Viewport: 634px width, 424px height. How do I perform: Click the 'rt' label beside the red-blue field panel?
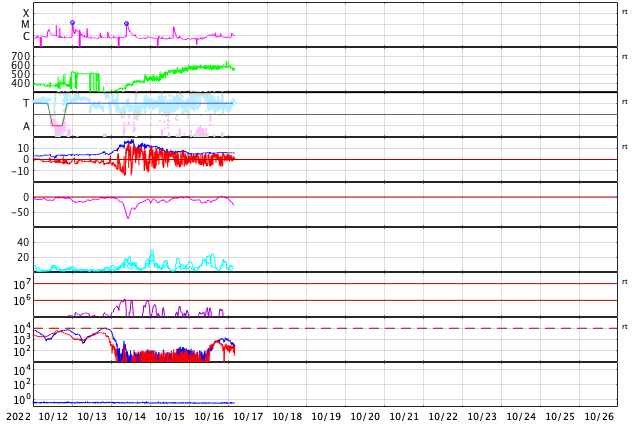pyautogui.click(x=624, y=147)
